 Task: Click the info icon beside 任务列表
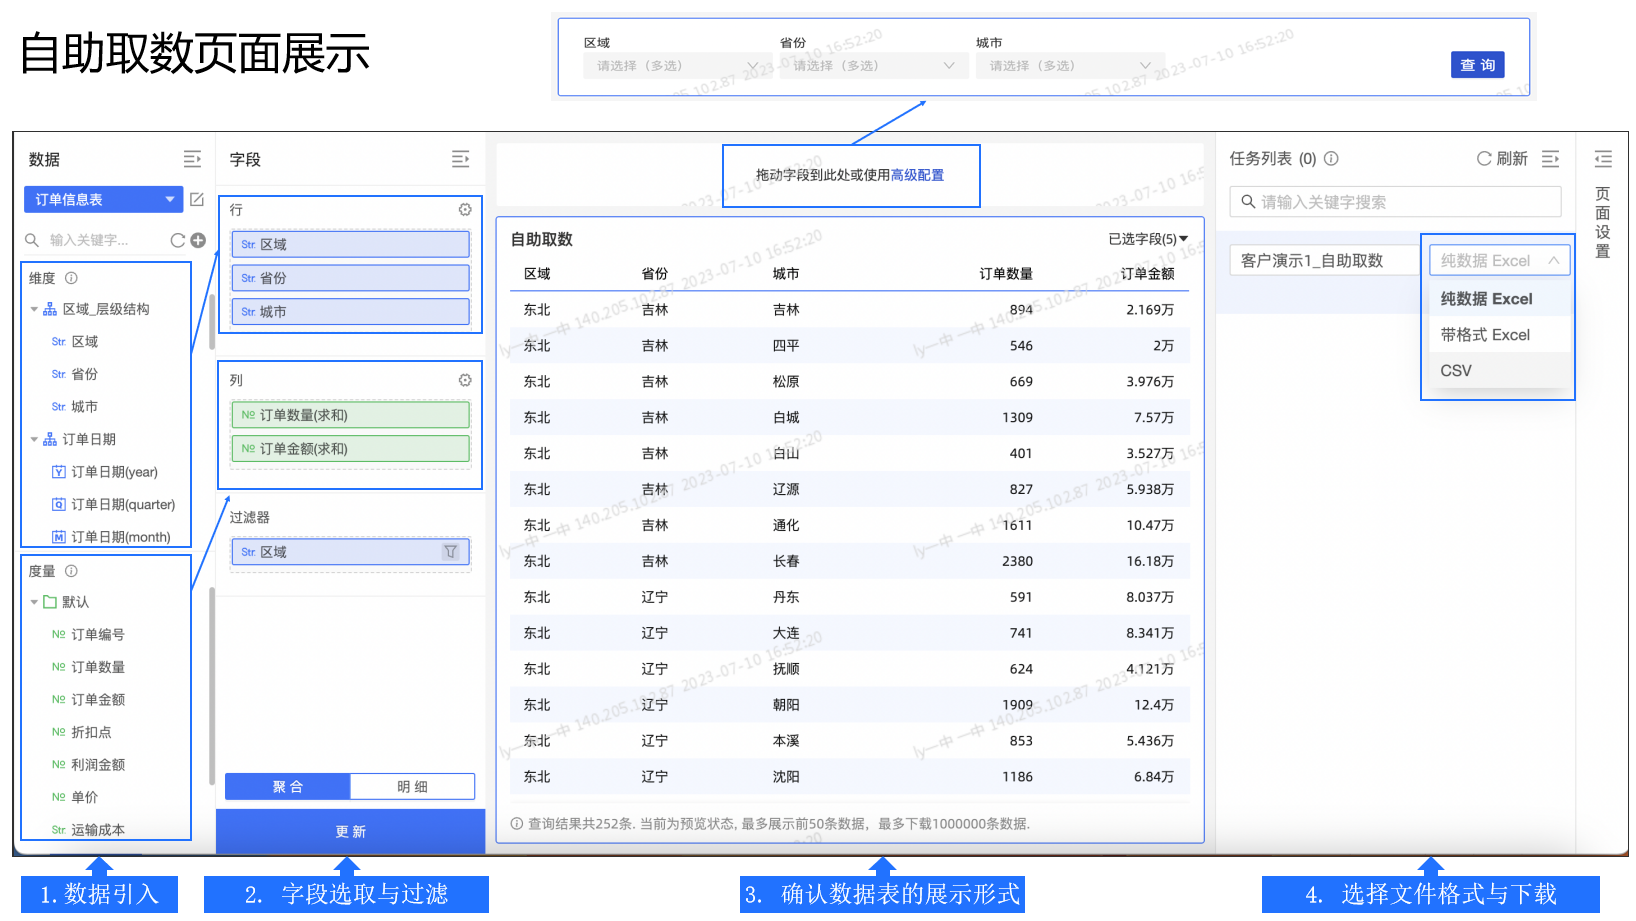pos(1331,158)
